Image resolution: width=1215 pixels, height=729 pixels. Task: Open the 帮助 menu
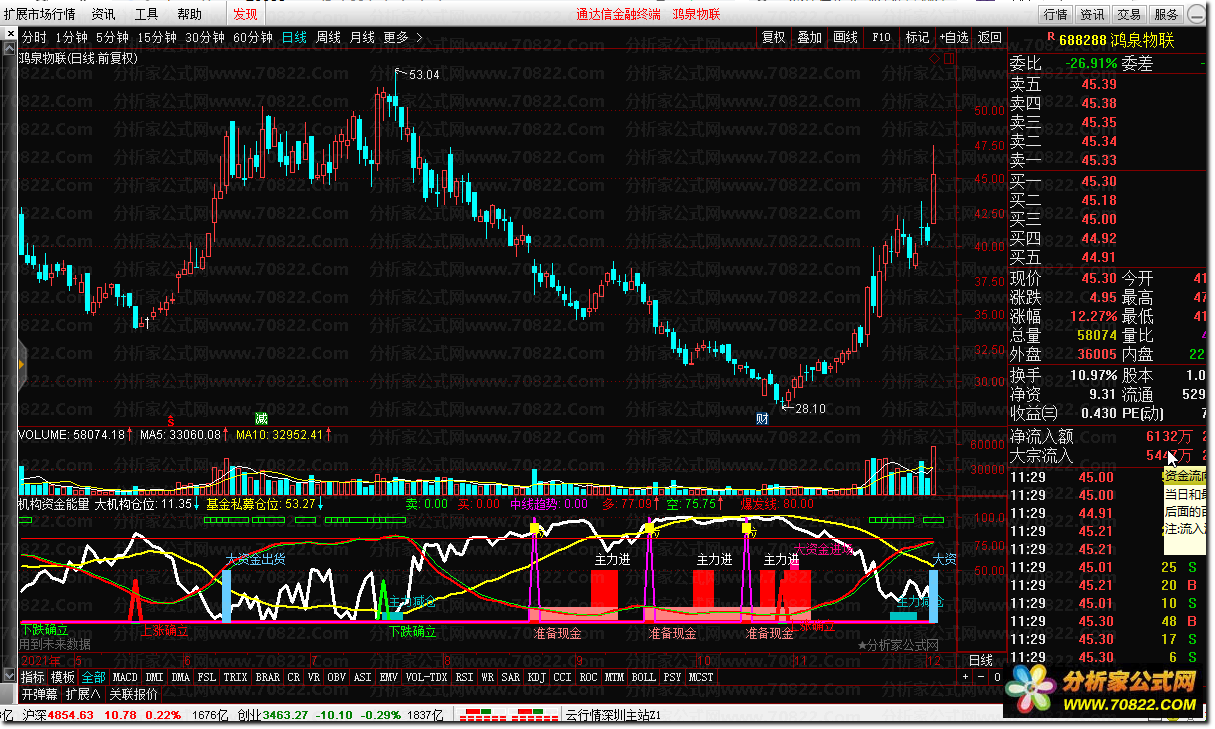click(189, 14)
